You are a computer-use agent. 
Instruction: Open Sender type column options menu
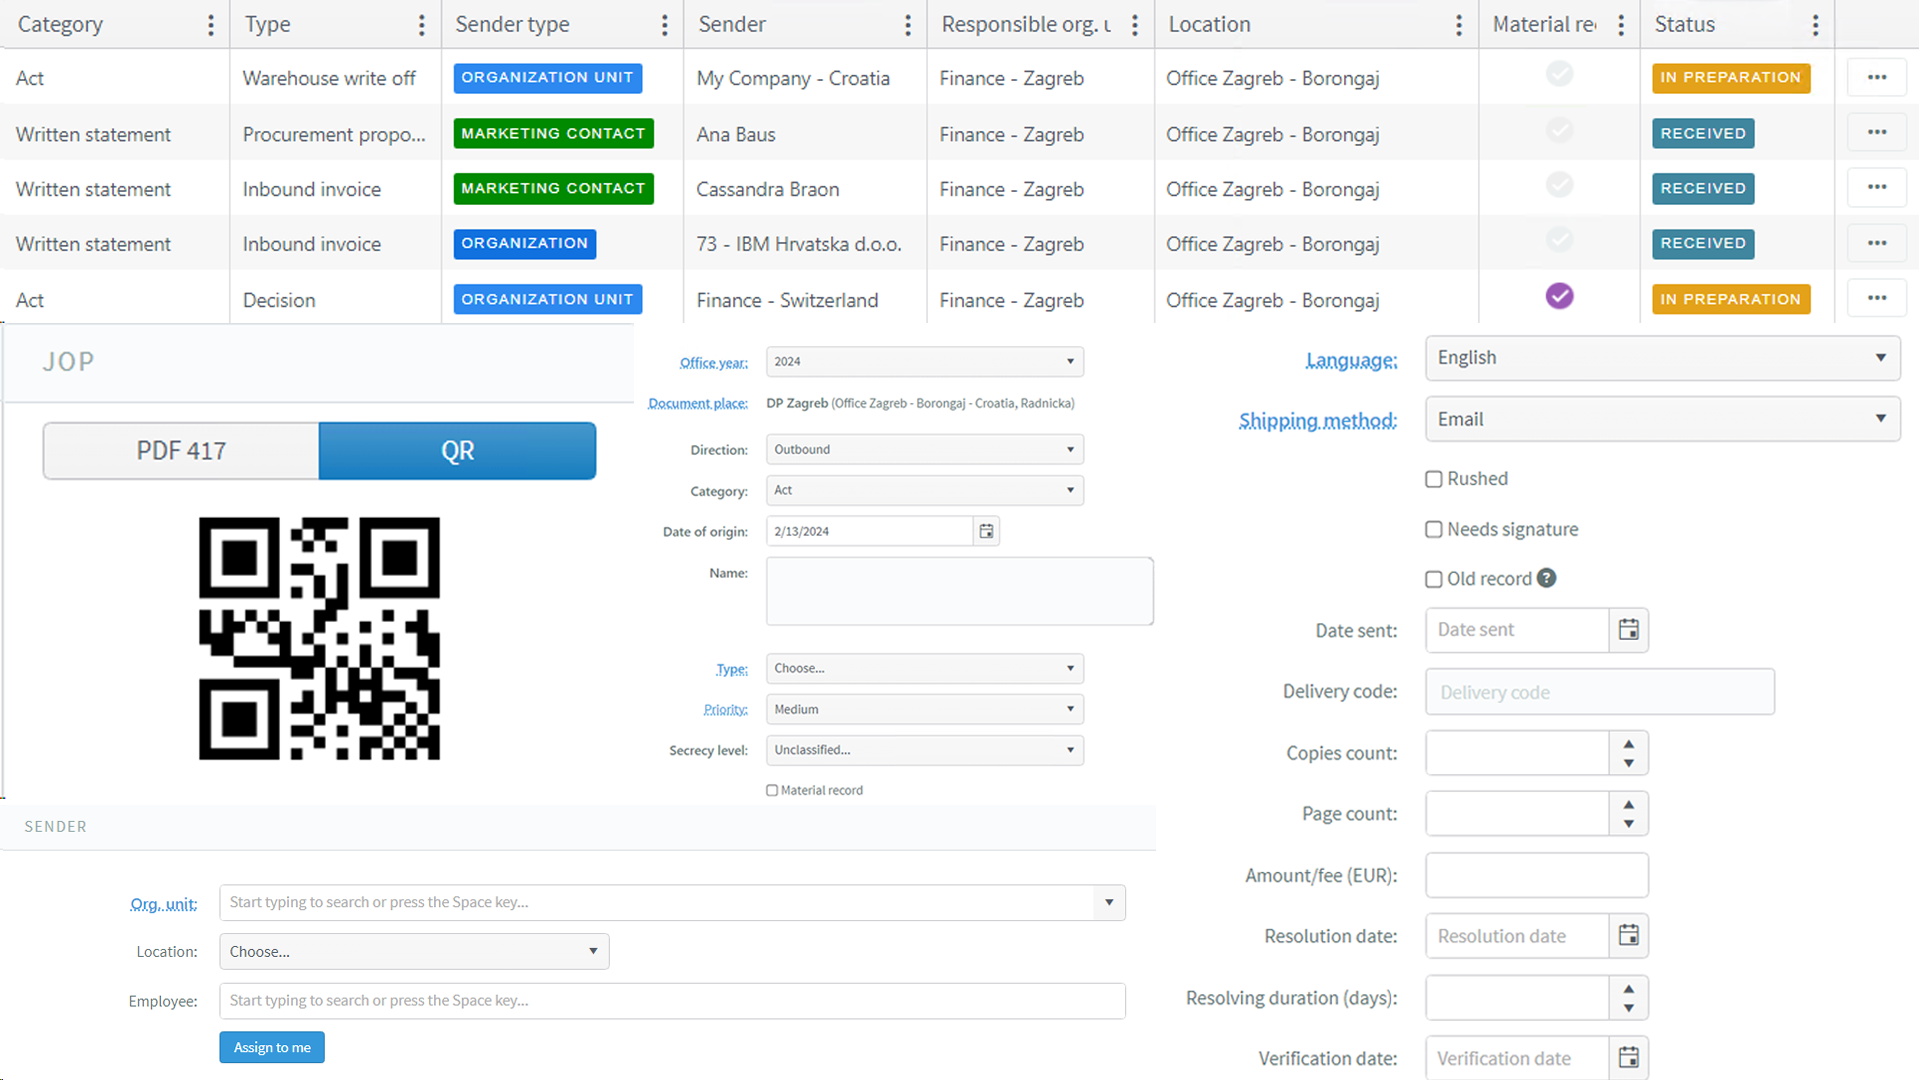click(x=665, y=25)
